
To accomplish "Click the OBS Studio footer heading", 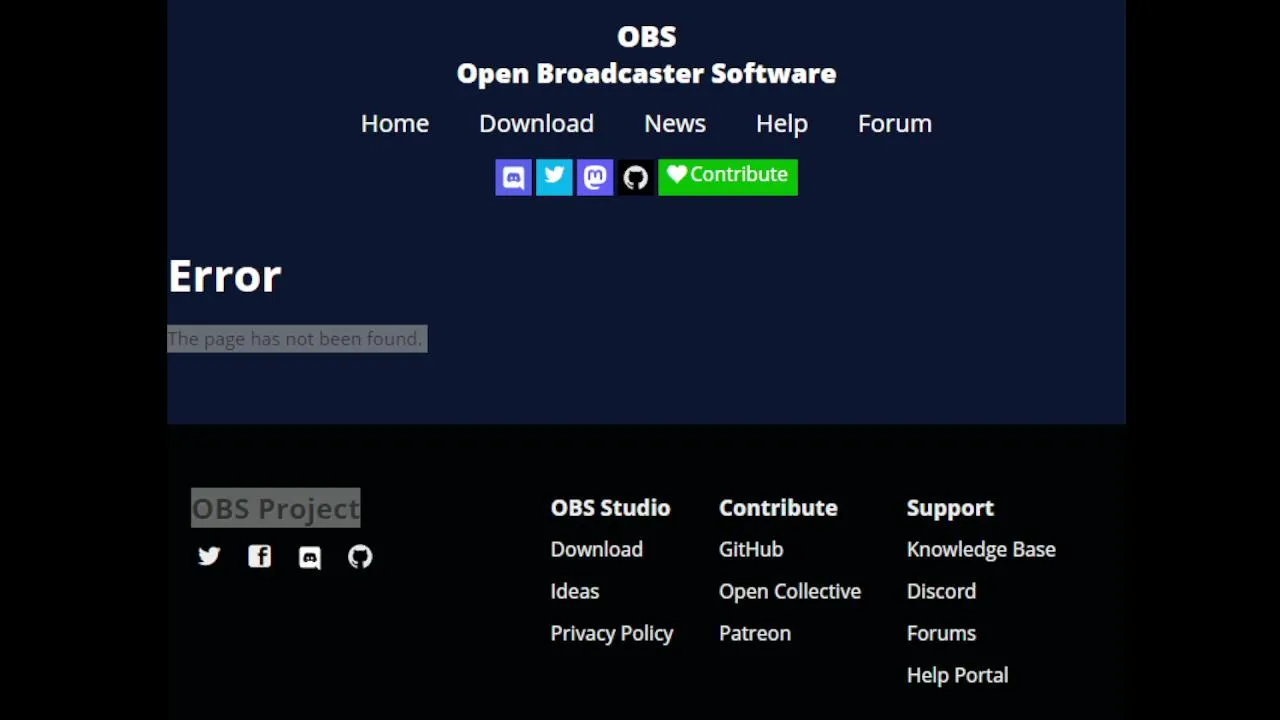I will click(x=611, y=508).
